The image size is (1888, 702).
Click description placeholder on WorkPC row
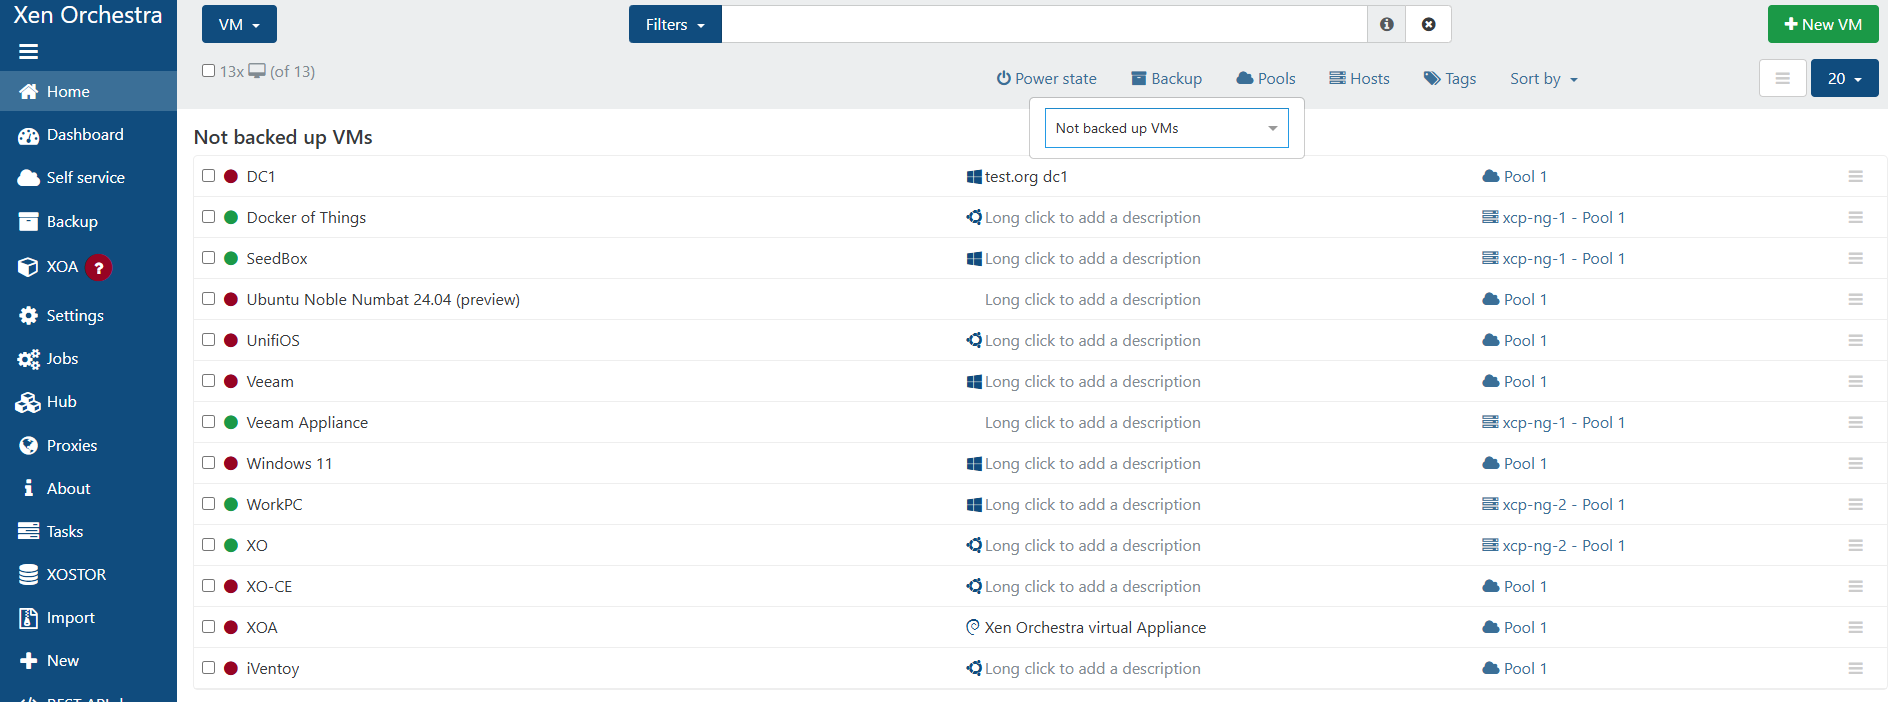[x=1092, y=504]
